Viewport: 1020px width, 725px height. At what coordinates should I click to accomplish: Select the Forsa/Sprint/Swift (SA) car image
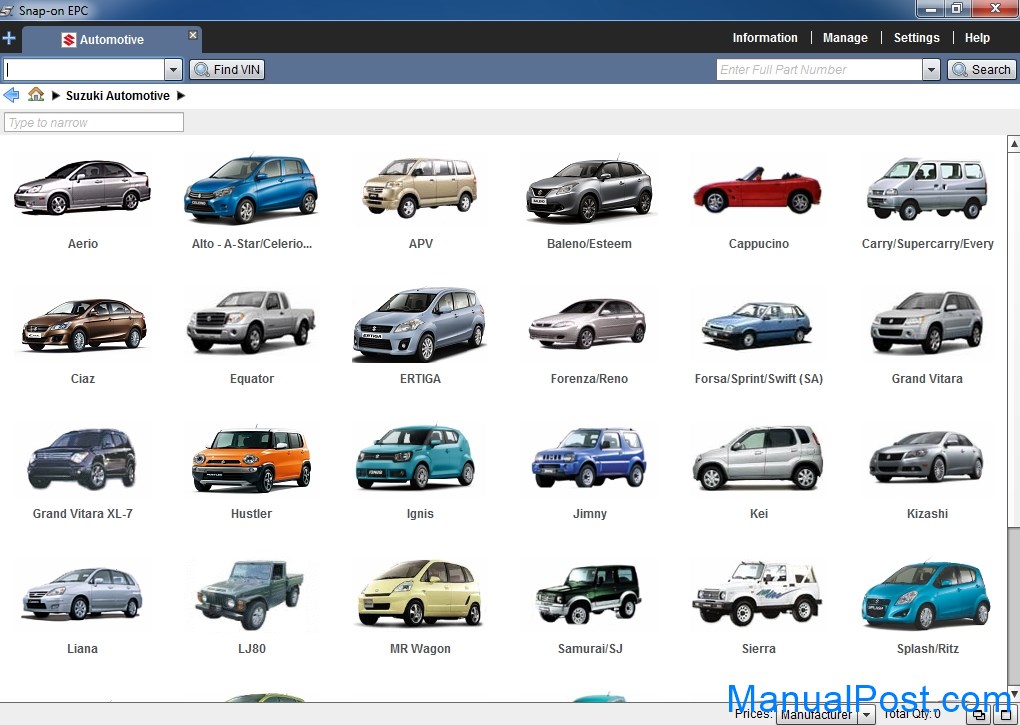(757, 324)
